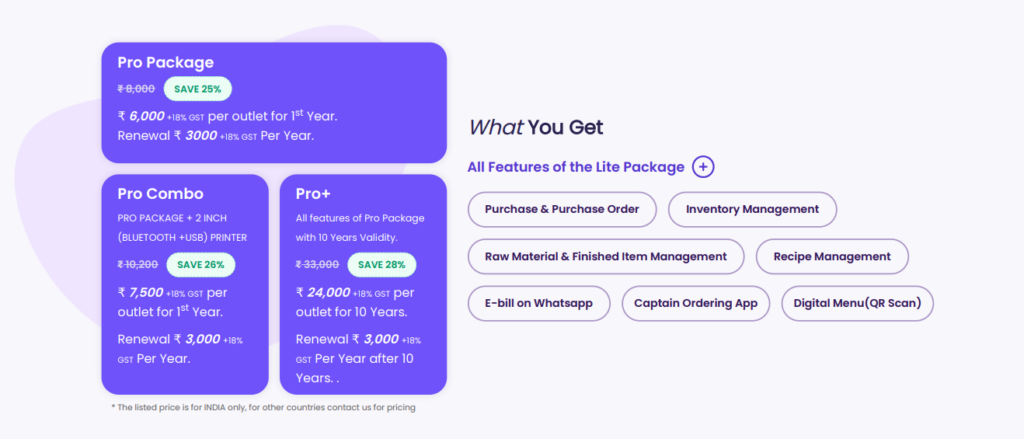The width and height of the screenshot is (1024, 439).
Task: Open the E-bill on Whatsapp feature
Action: click(x=538, y=303)
